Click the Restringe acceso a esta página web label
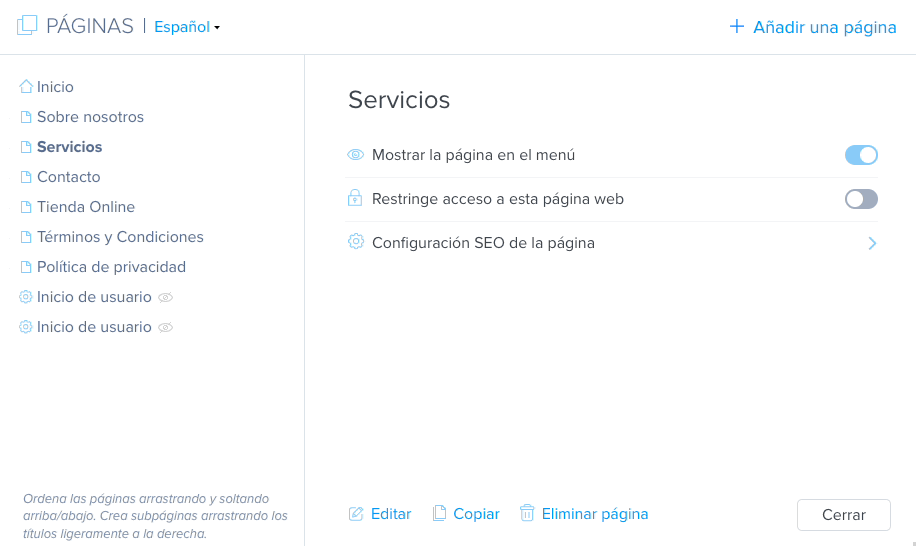Image resolution: width=916 pixels, height=546 pixels. pyautogui.click(x=498, y=199)
